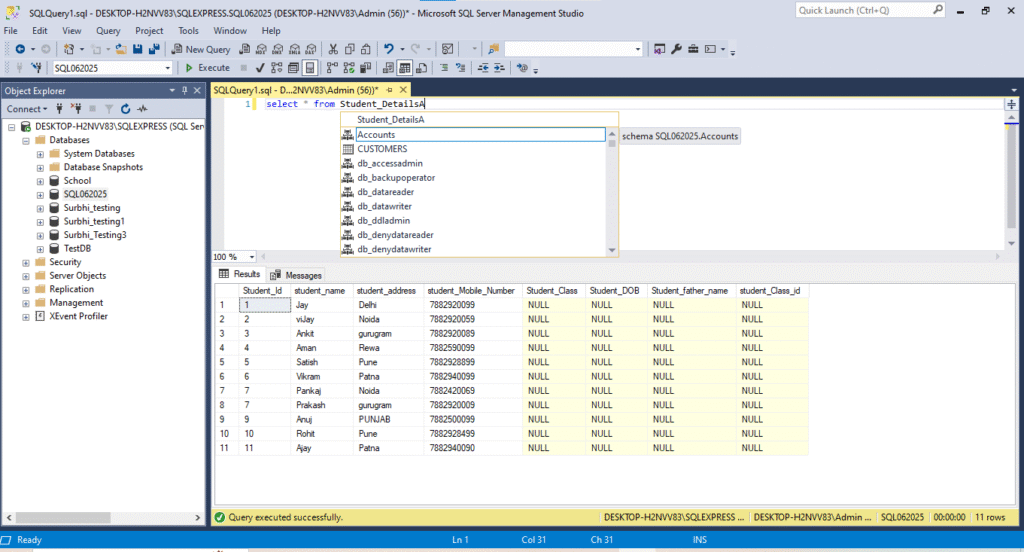Click the Database Engine Query icon
This screenshot has width=1024, height=552.
pyautogui.click(x=244, y=49)
